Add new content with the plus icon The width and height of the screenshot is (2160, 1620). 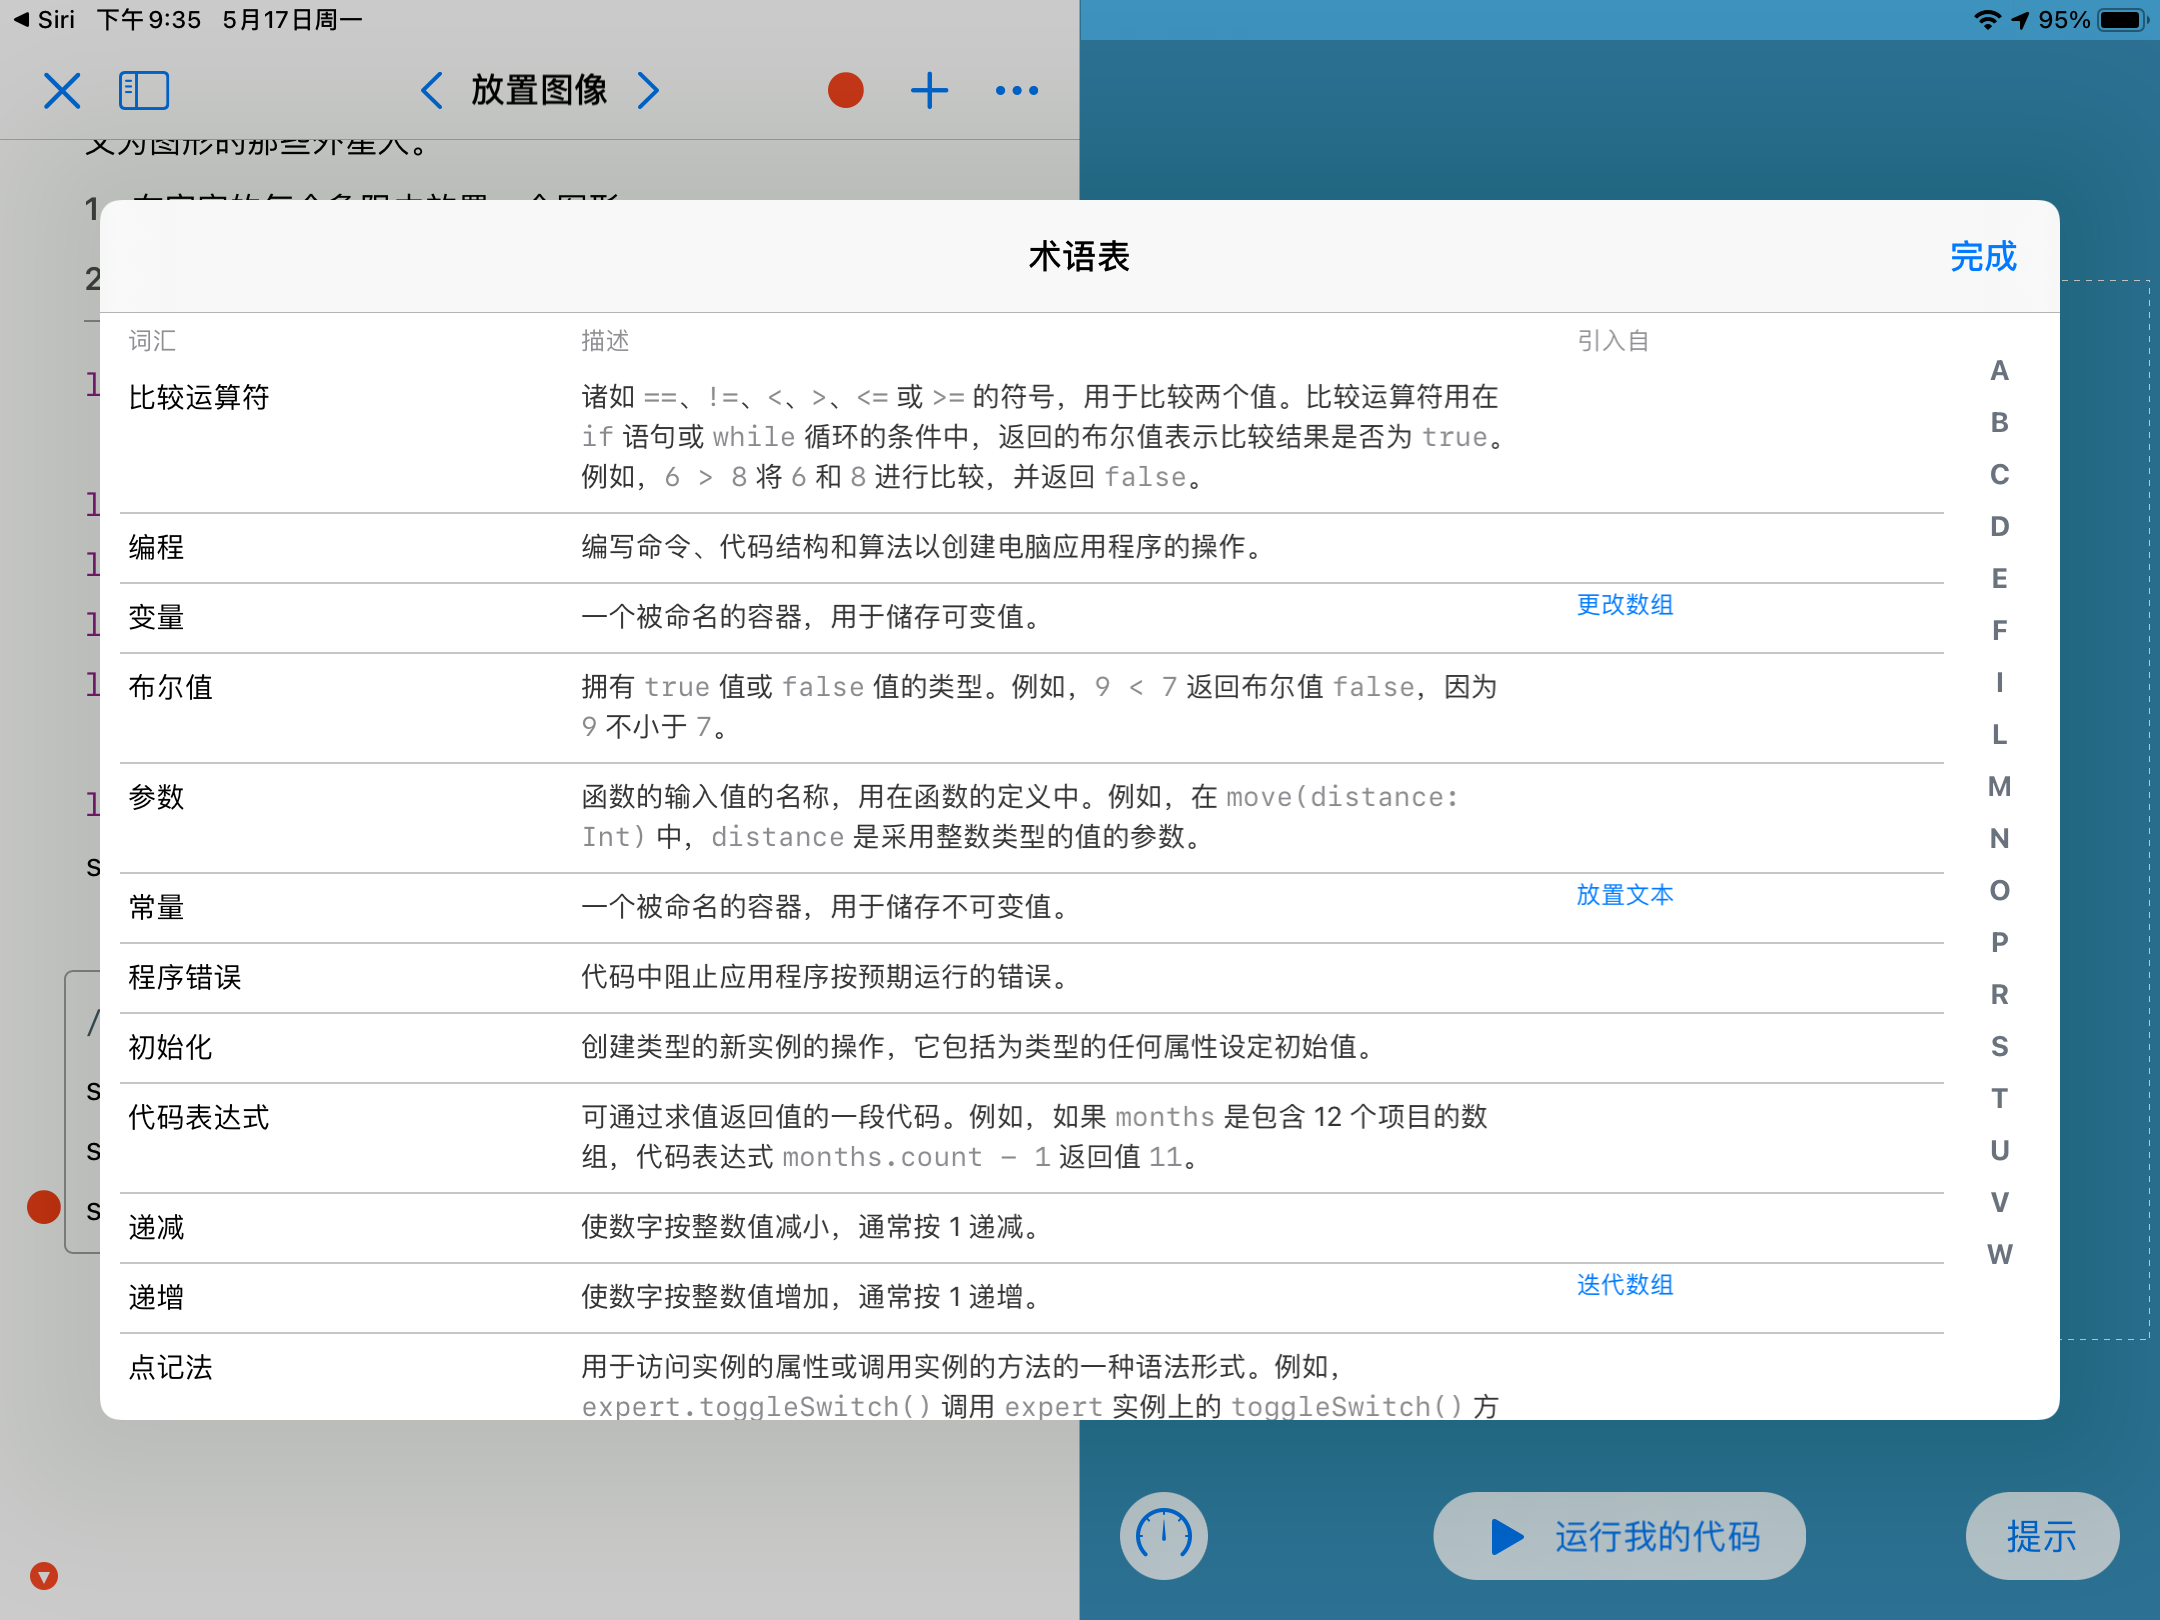click(929, 89)
